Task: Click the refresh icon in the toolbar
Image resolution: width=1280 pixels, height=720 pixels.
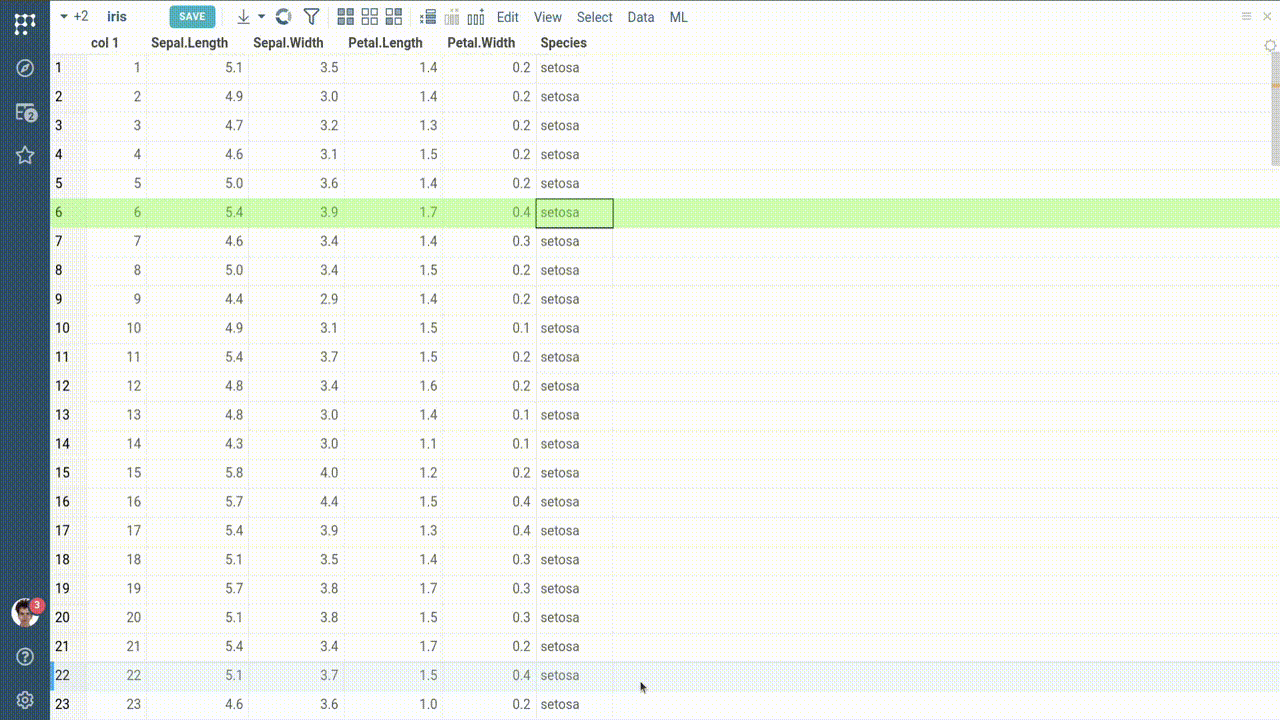Action: [x=283, y=17]
